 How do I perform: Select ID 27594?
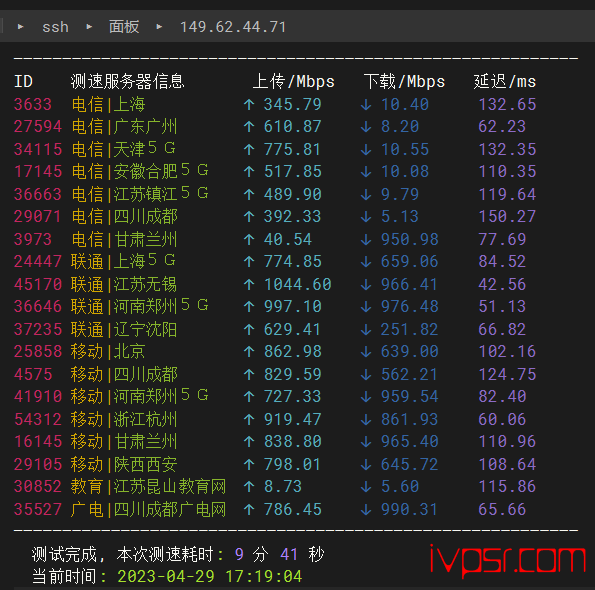click(x=38, y=126)
